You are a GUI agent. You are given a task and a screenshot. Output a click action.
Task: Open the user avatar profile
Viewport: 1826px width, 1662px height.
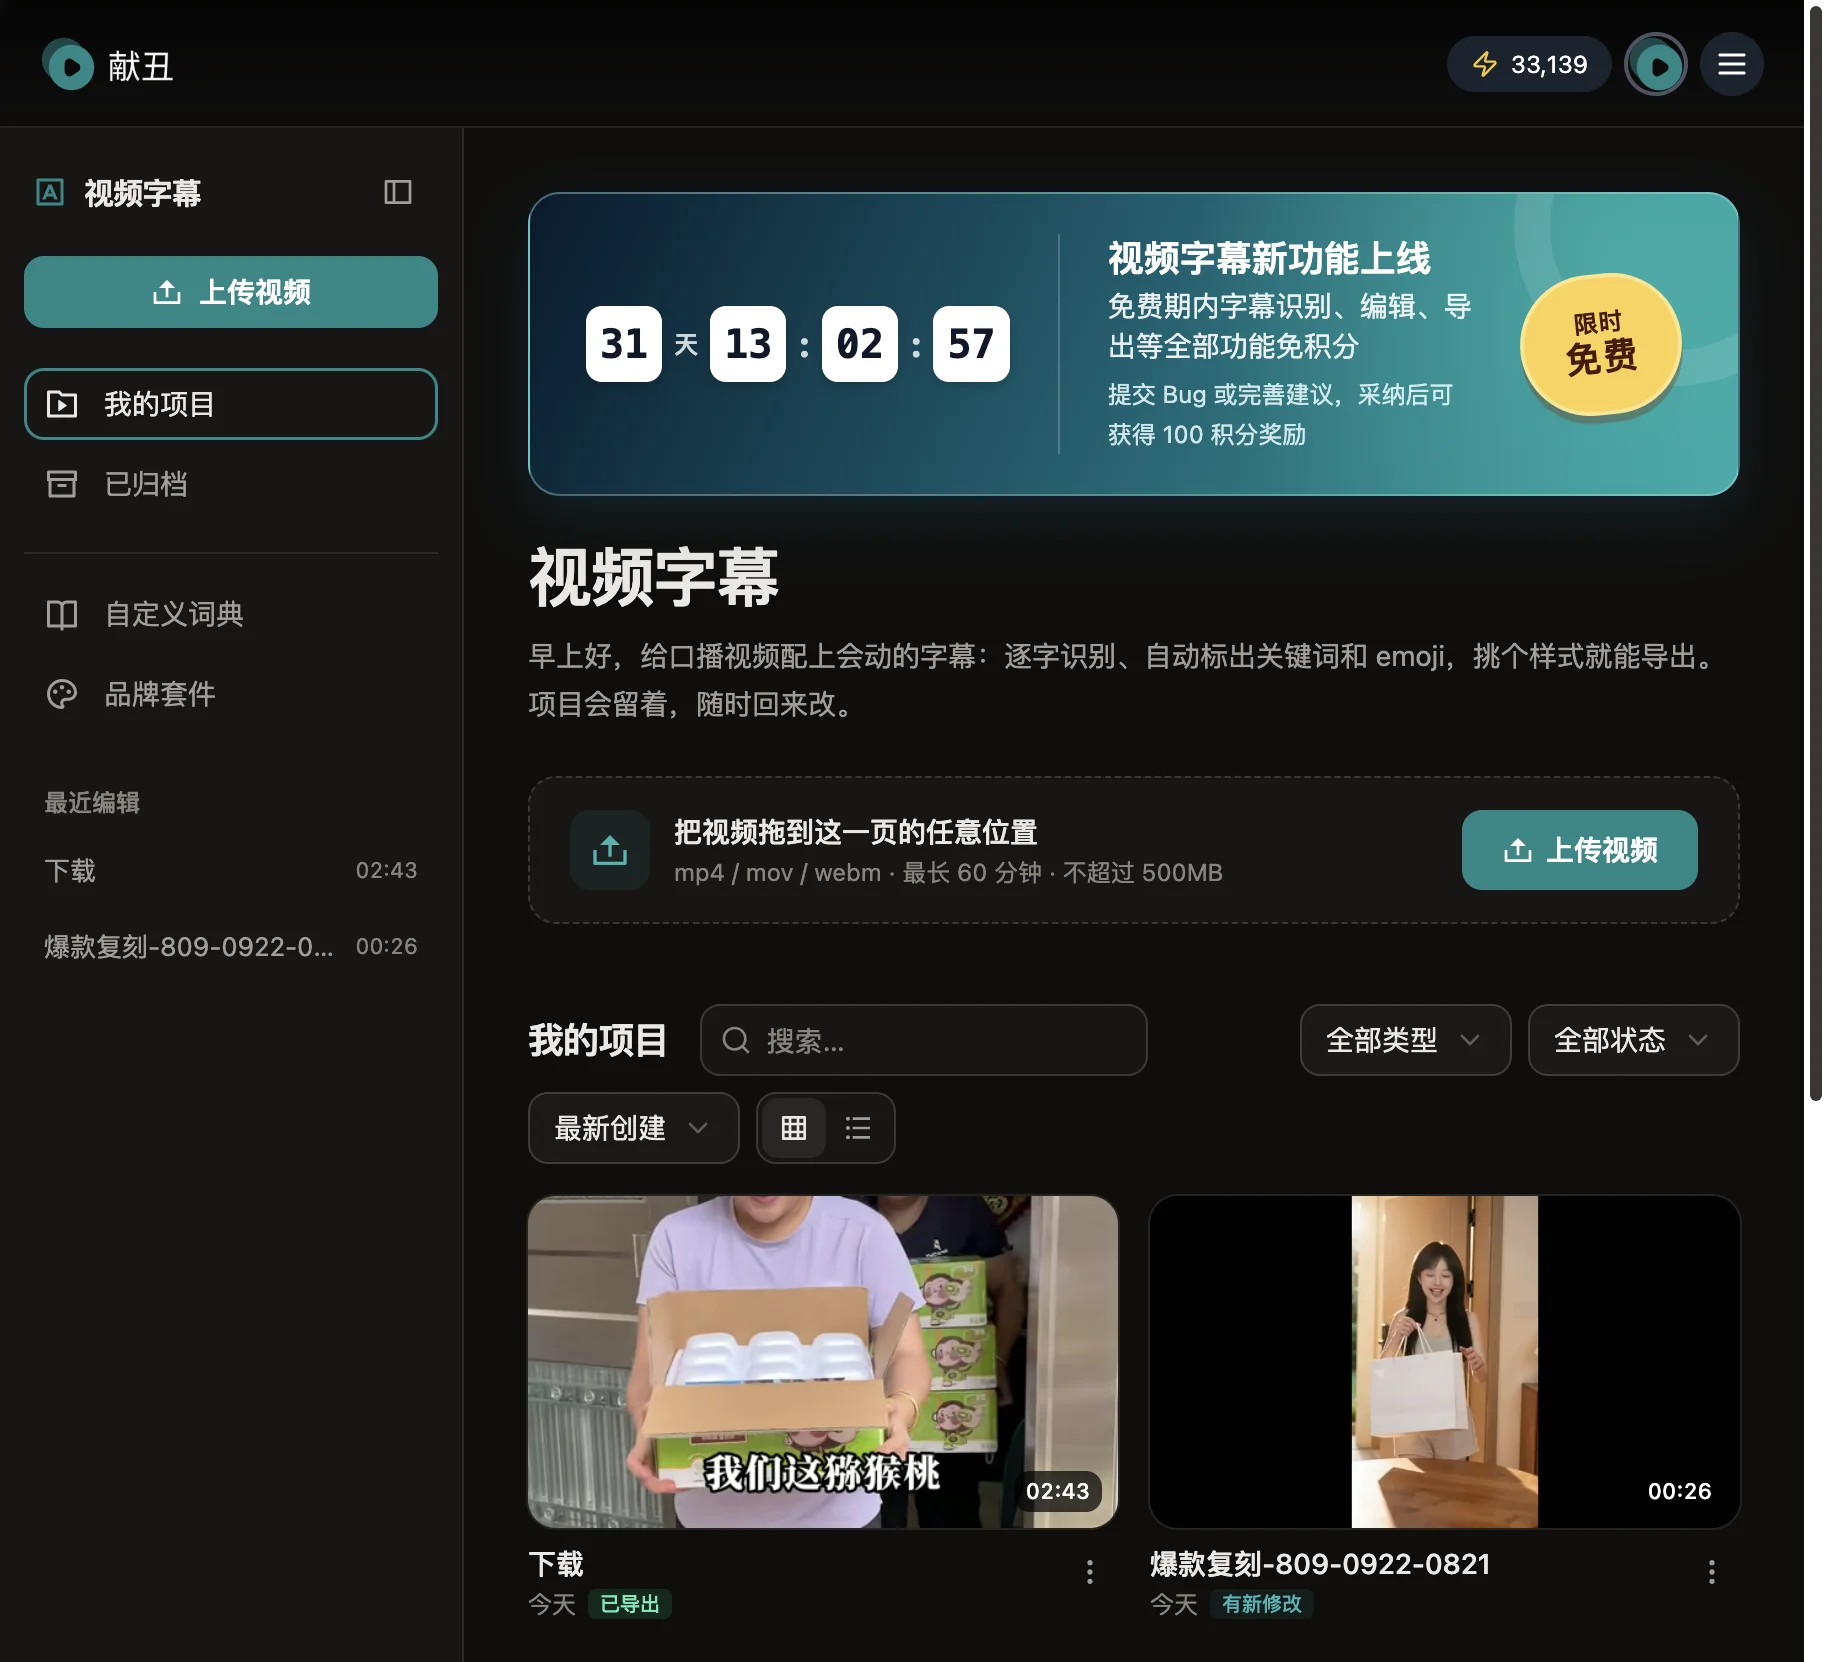tap(1656, 65)
